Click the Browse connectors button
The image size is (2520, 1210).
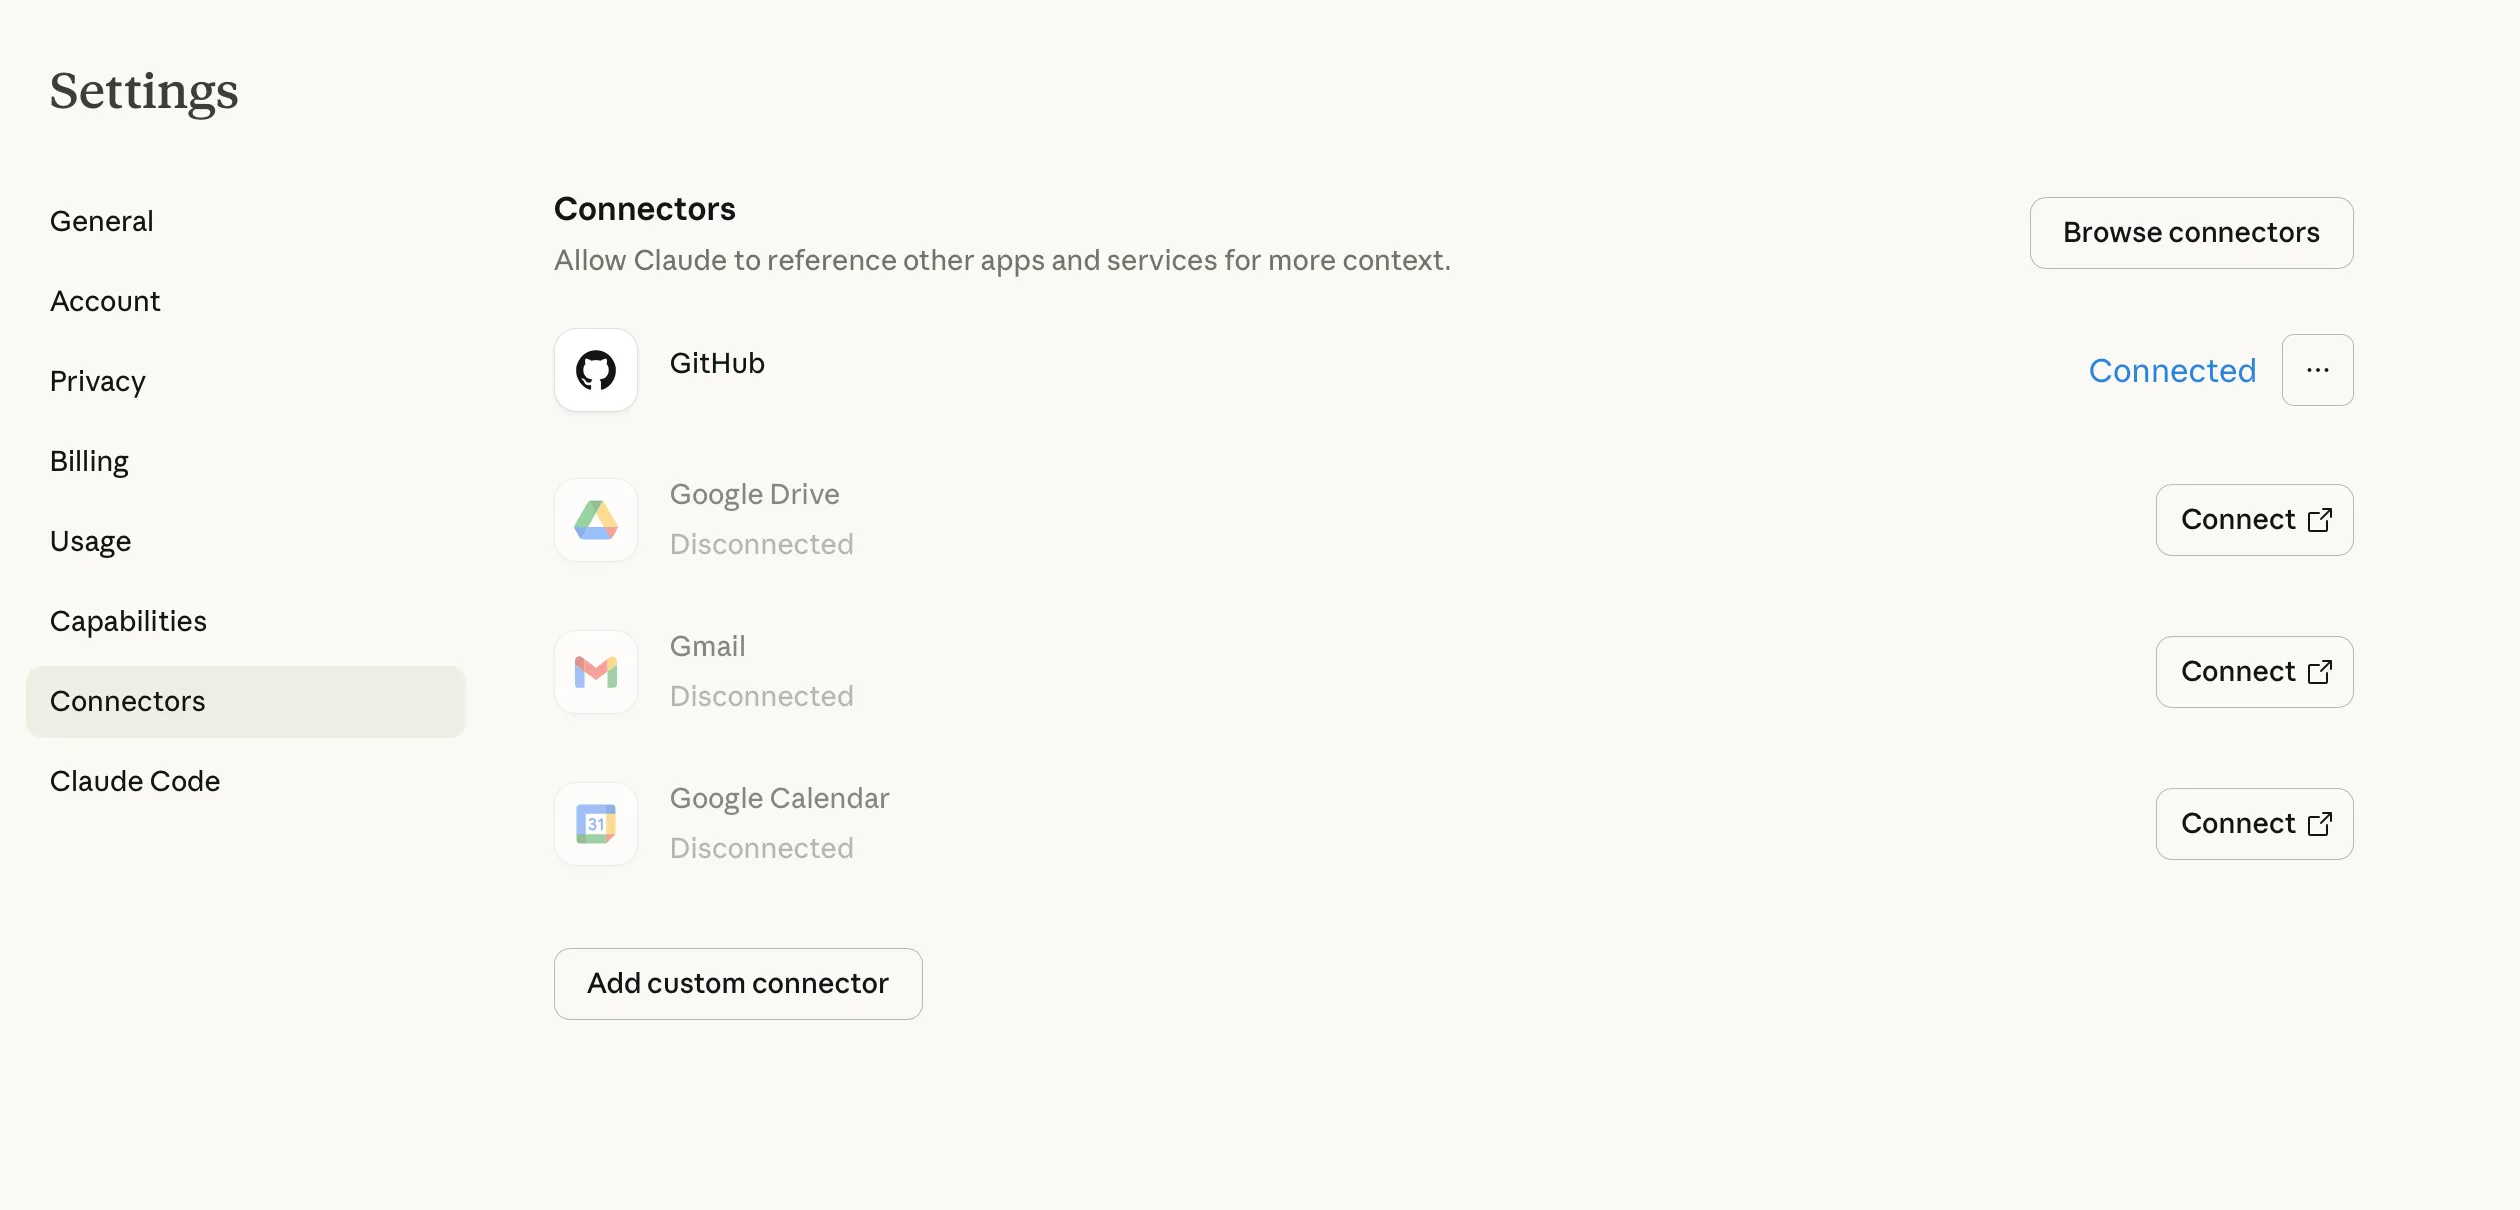(2191, 233)
